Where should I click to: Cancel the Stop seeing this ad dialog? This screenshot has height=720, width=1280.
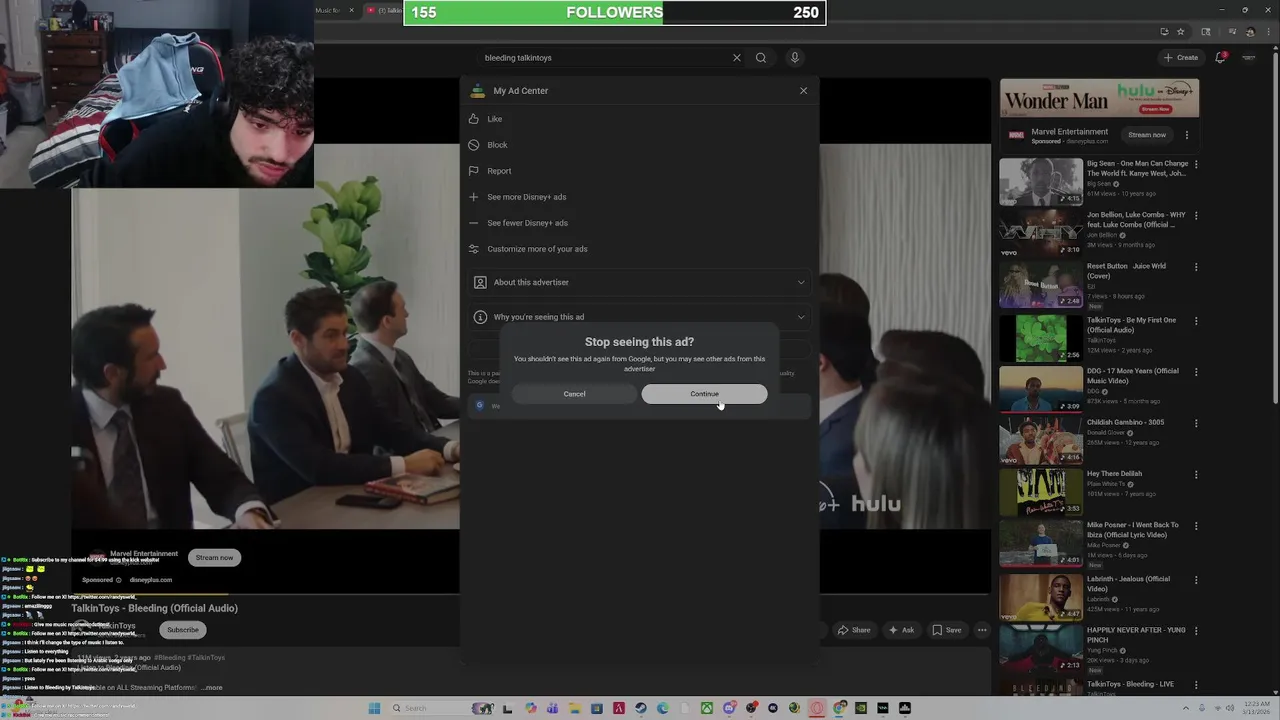pyautogui.click(x=574, y=394)
